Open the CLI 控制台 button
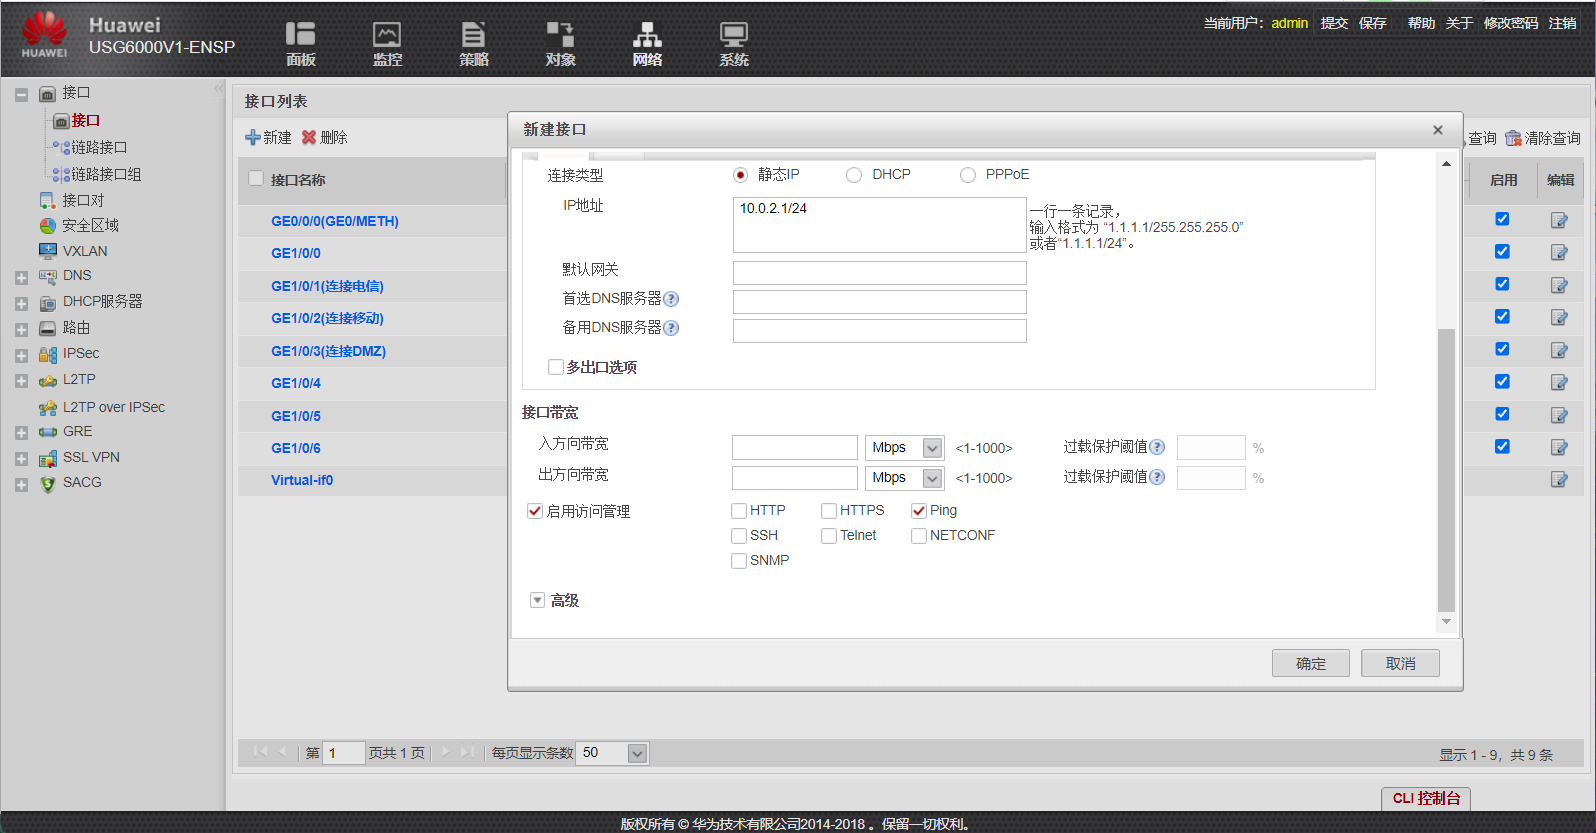 pos(1426,798)
